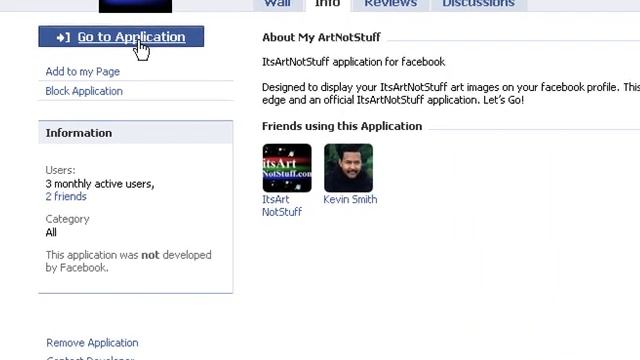
Task: Click Kevin Smith's profile photo
Action: [x=349, y=168]
